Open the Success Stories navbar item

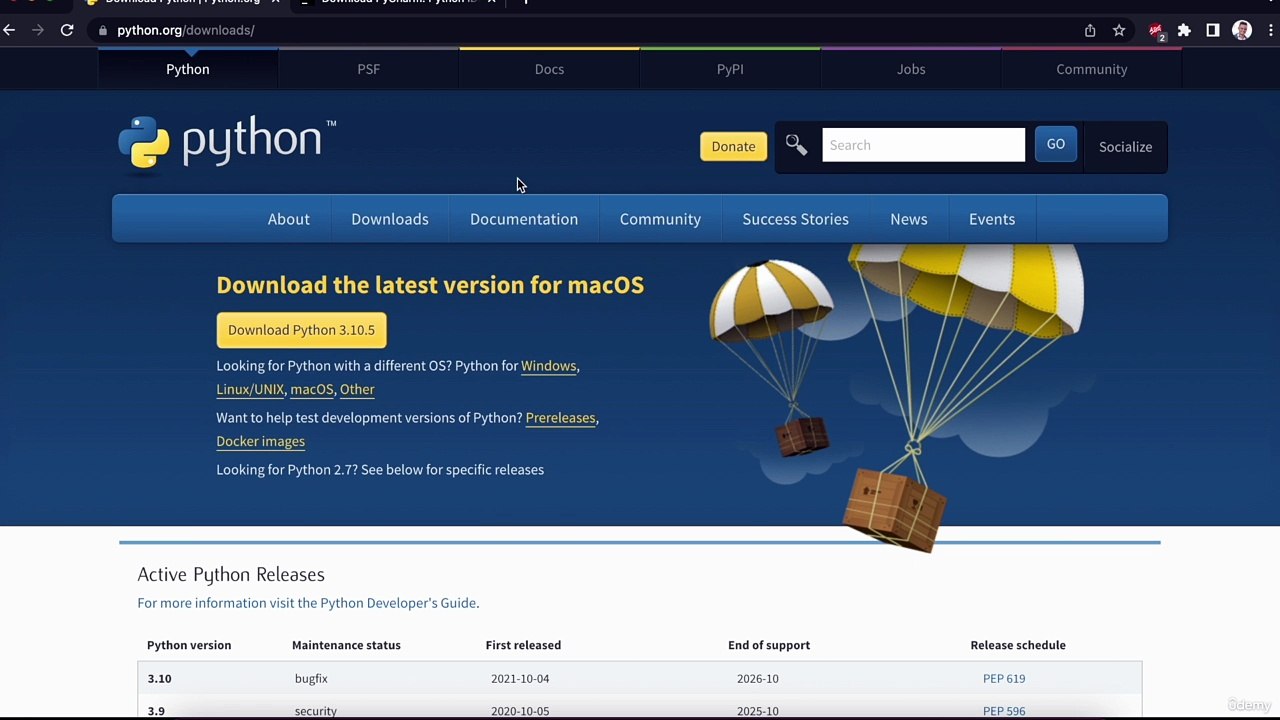click(x=795, y=219)
